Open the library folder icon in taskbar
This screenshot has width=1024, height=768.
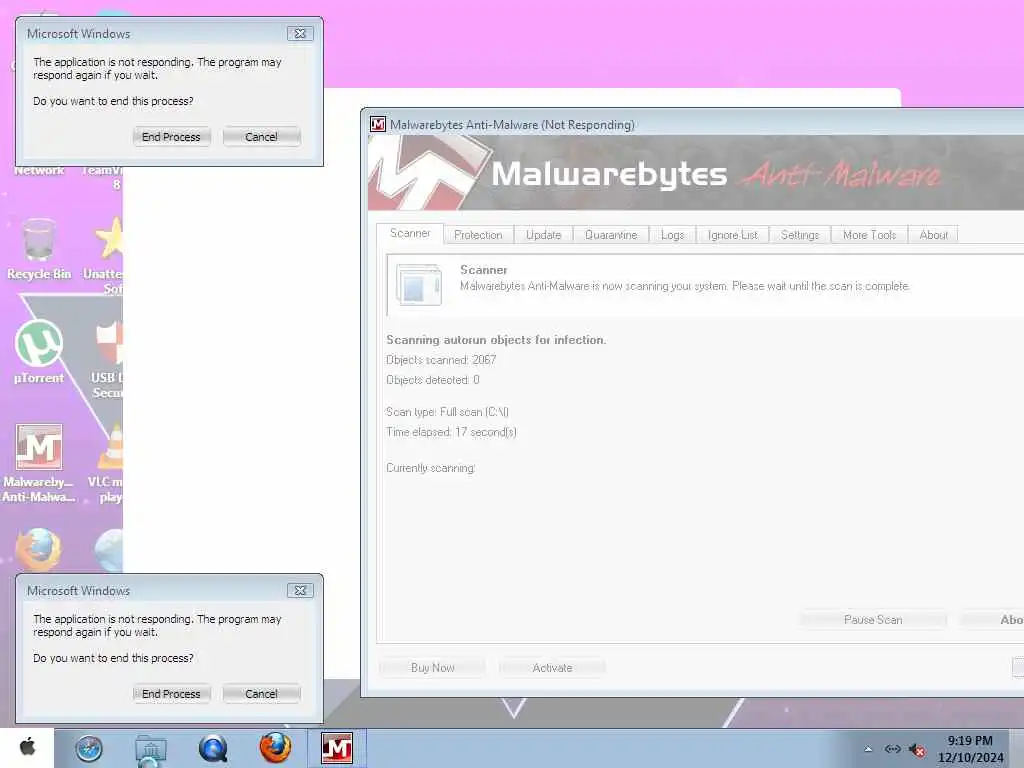151,748
